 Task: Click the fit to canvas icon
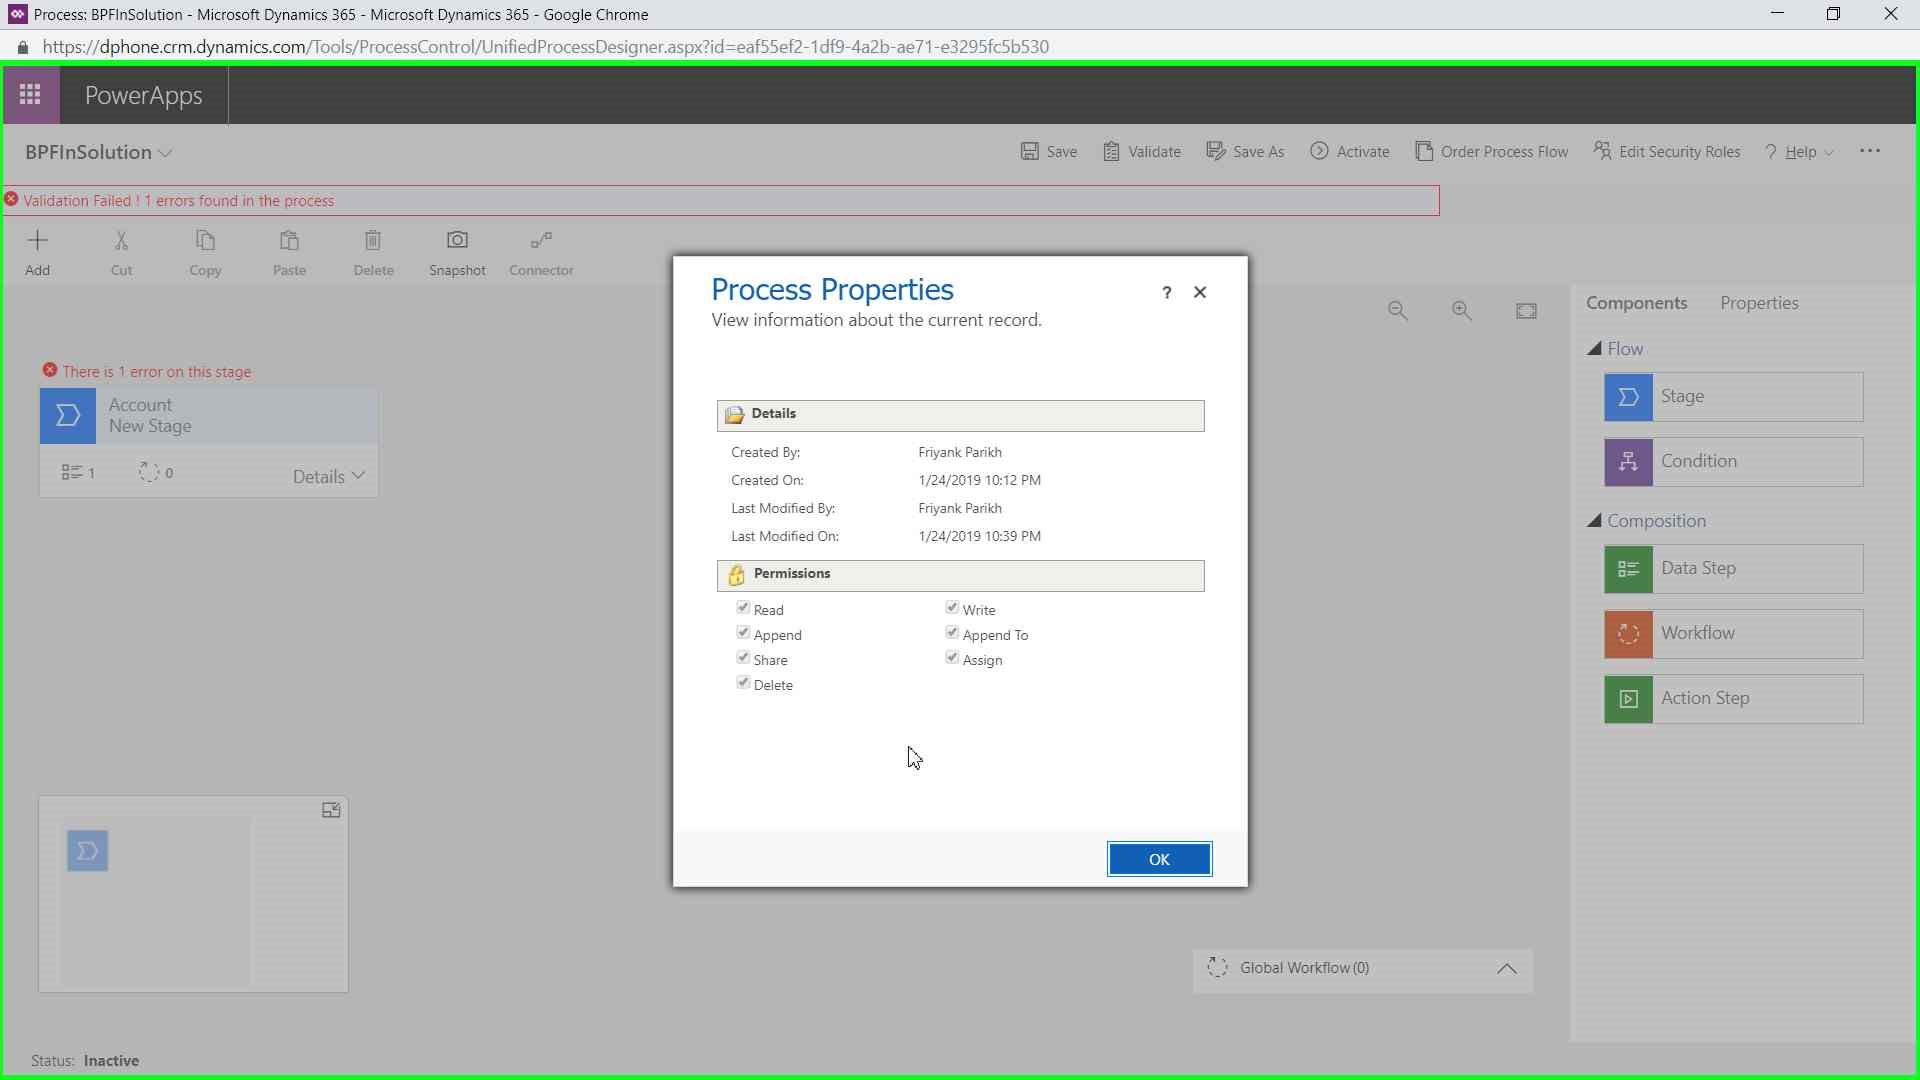[x=1526, y=311]
